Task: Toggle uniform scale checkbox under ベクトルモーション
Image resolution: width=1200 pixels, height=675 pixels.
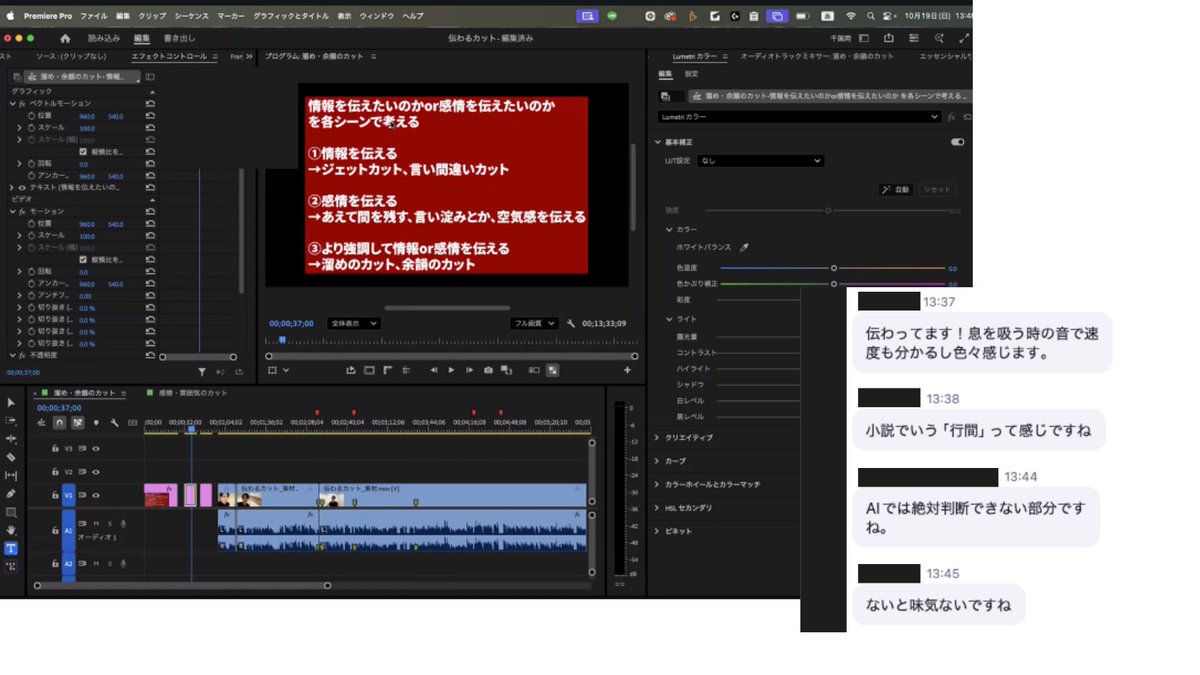Action: (x=83, y=151)
